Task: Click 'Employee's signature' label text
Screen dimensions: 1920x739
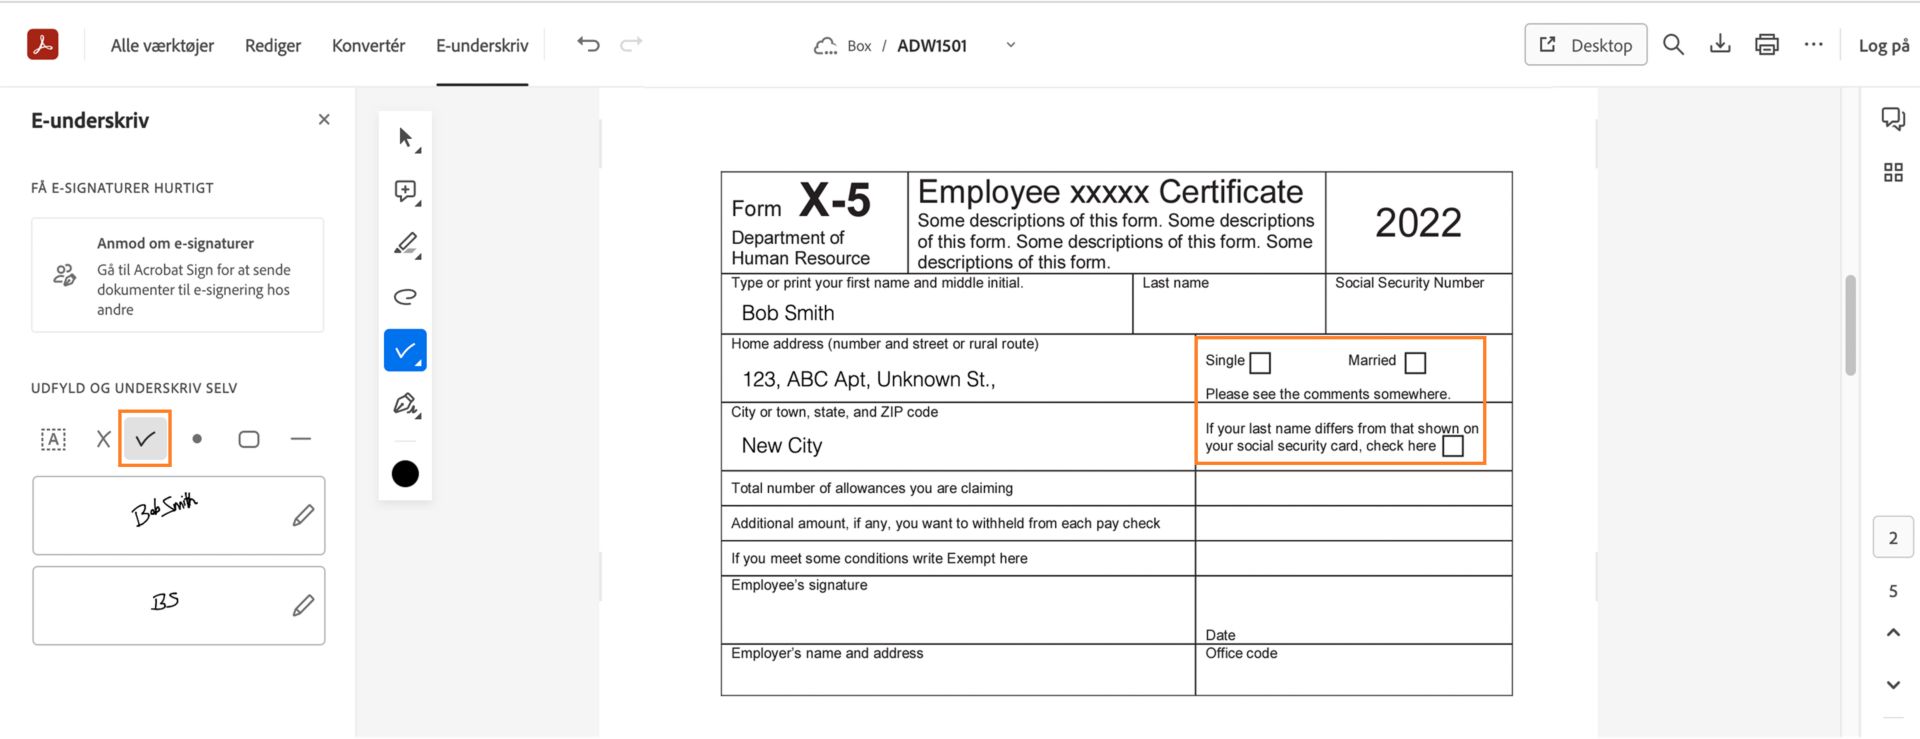Action: coord(799,585)
